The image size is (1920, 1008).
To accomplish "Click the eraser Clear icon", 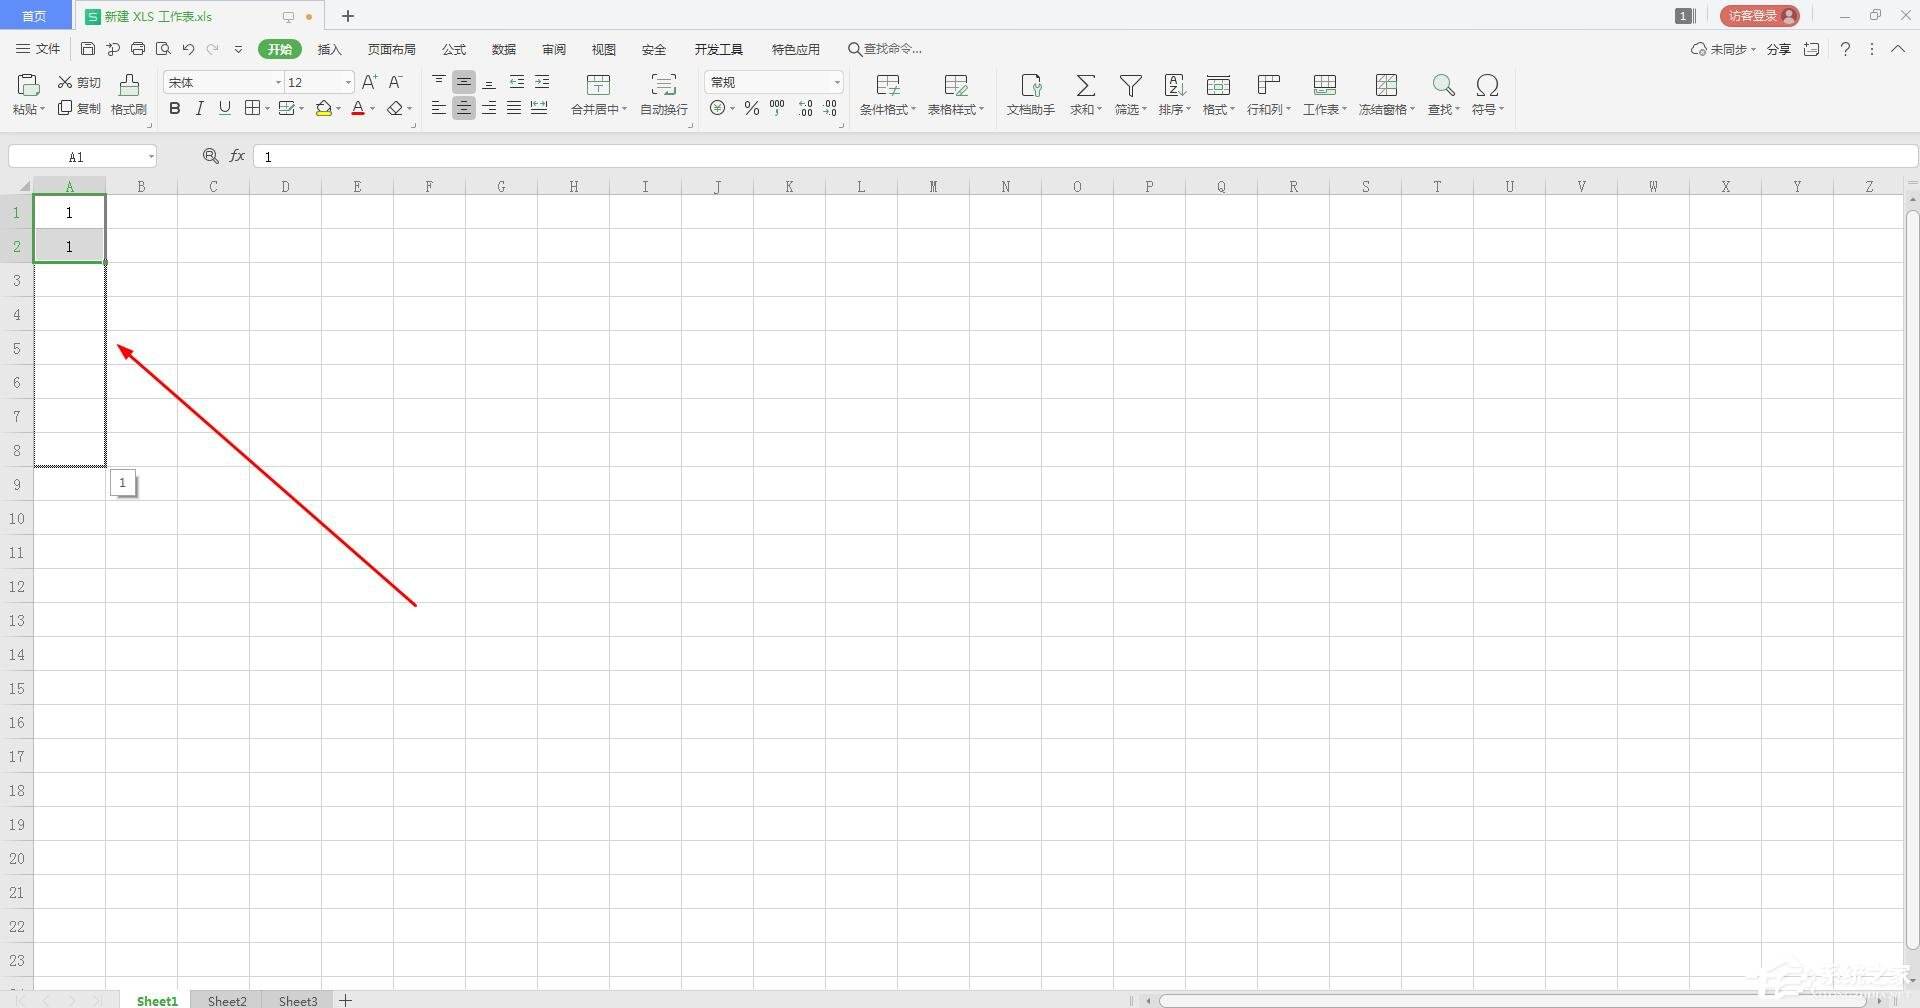I will (395, 108).
